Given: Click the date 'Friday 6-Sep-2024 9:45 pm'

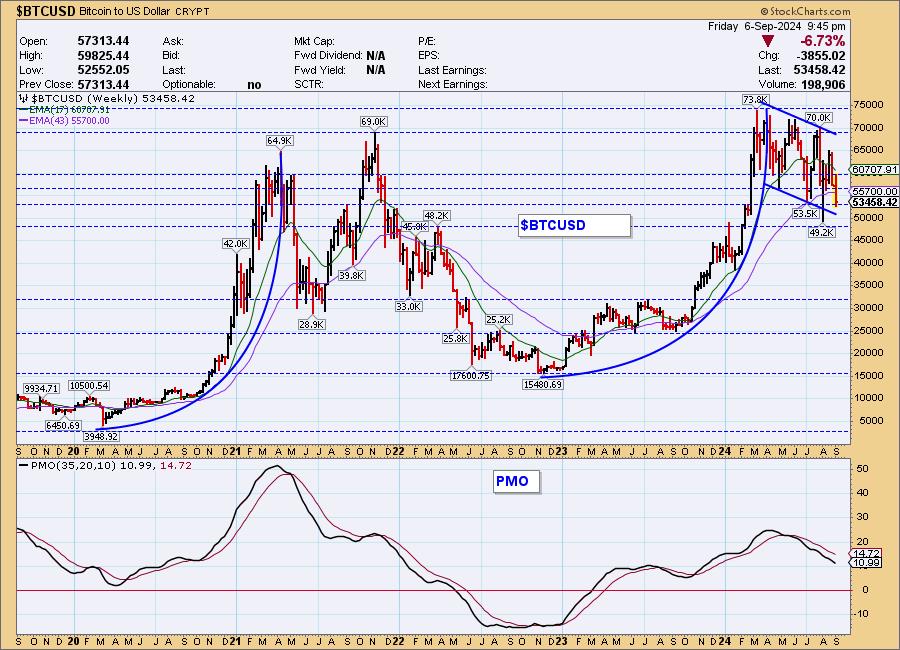Looking at the screenshot, I should coord(776,26).
